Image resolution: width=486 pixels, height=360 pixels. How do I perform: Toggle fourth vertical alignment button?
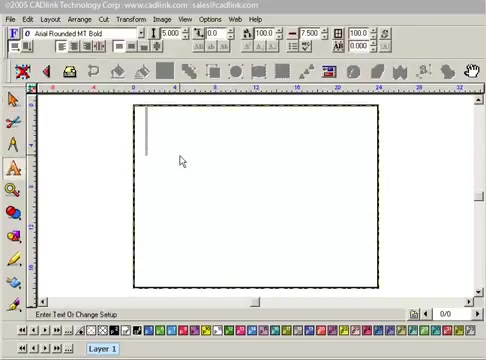(157, 46)
